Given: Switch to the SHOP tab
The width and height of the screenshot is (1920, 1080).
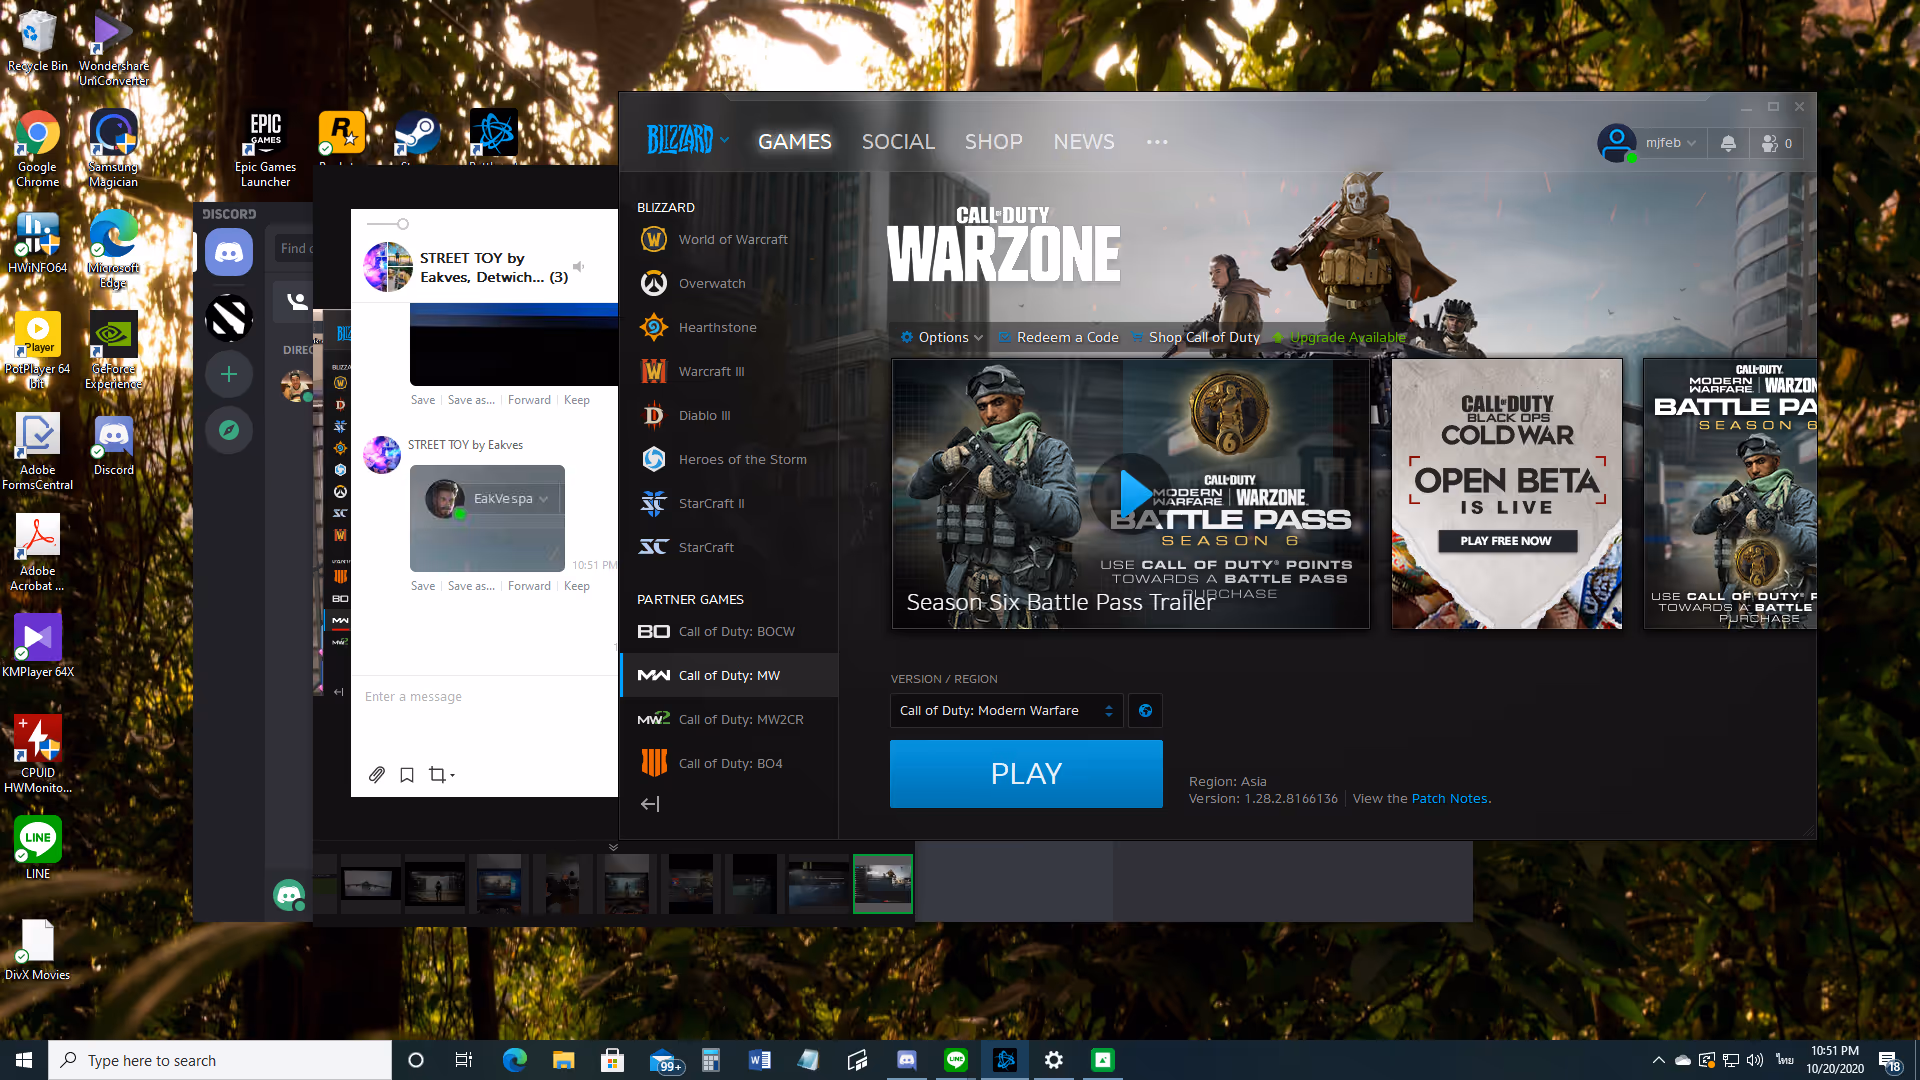Looking at the screenshot, I should pyautogui.click(x=993, y=142).
